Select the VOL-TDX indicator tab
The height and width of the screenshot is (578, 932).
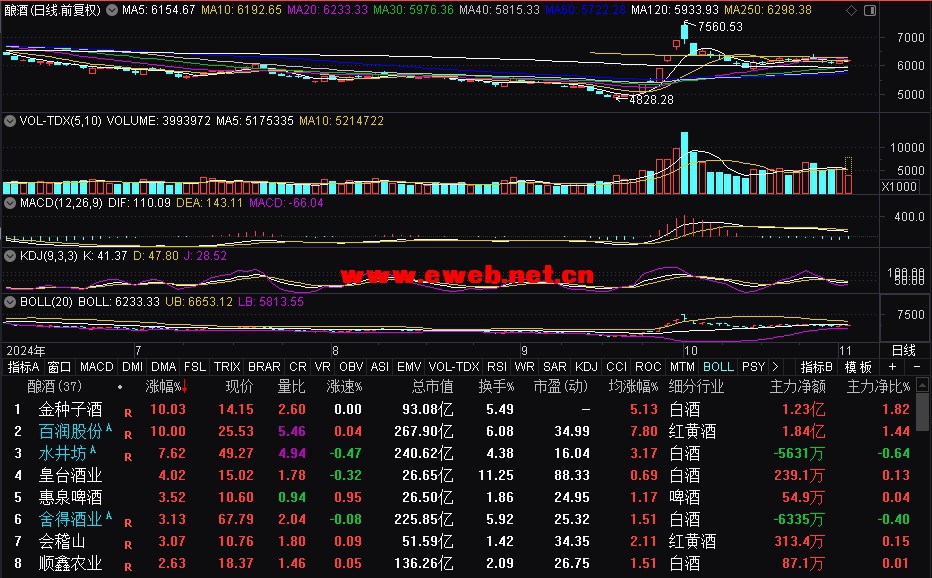pos(454,367)
